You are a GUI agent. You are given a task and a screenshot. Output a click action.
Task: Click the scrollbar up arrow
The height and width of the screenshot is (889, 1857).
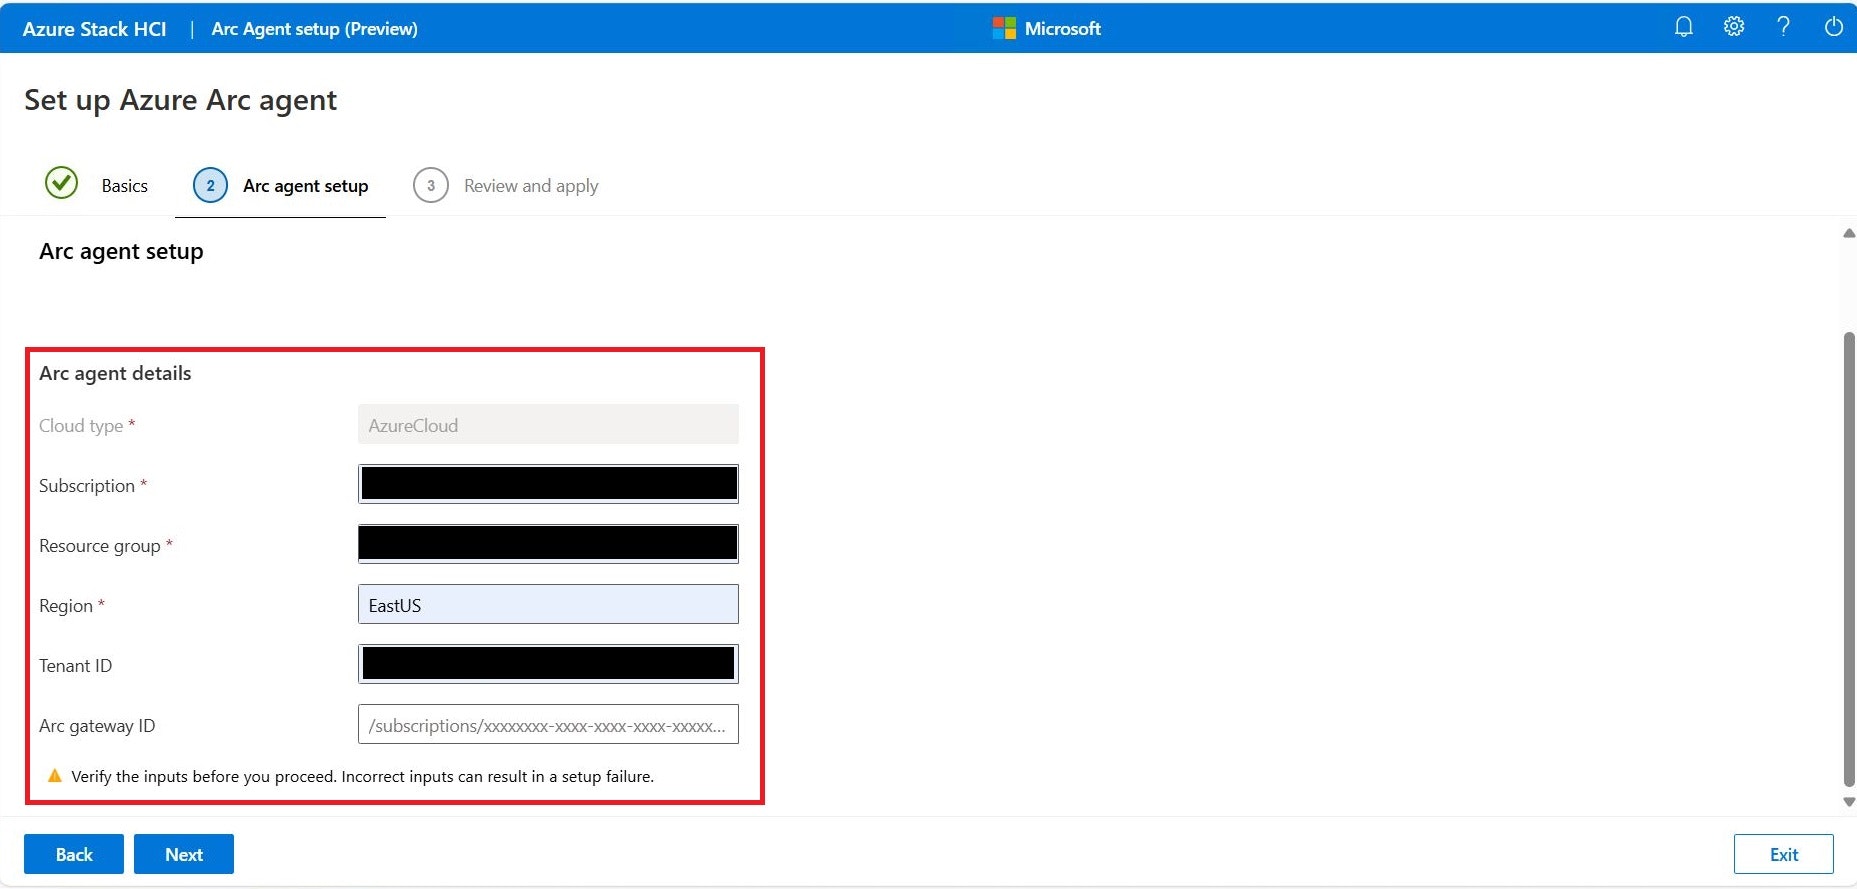click(x=1849, y=233)
